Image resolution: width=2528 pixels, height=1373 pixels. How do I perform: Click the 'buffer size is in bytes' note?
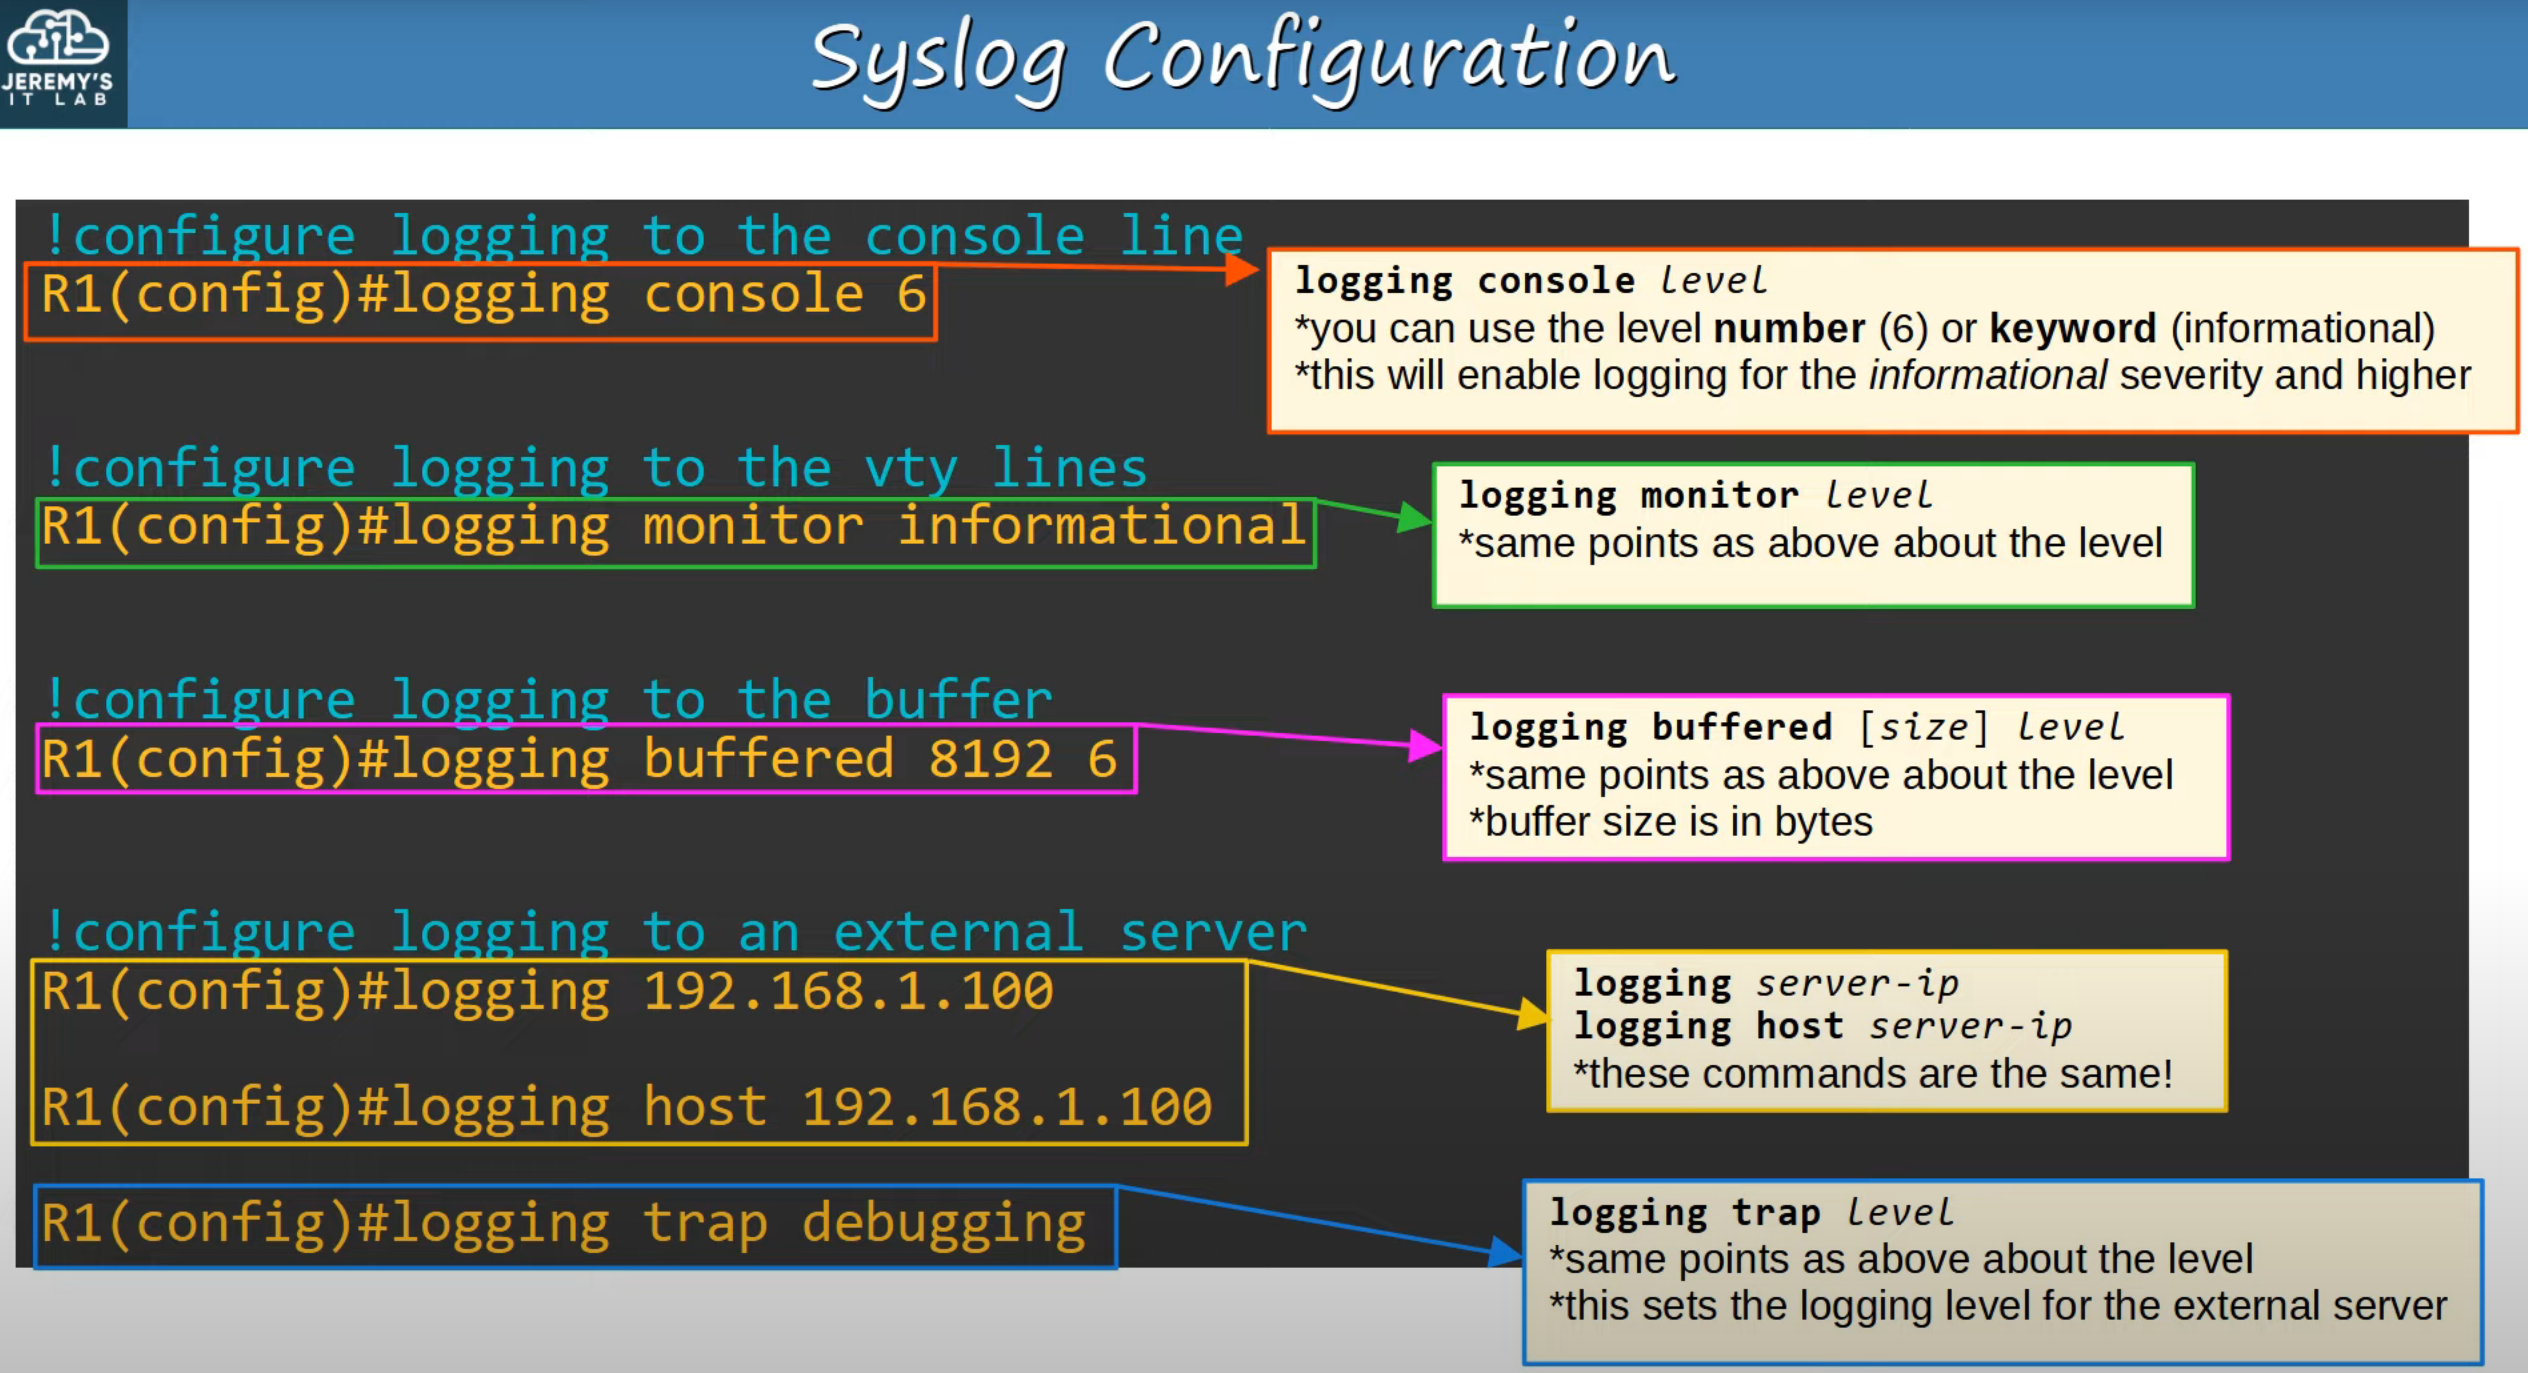point(1670,822)
